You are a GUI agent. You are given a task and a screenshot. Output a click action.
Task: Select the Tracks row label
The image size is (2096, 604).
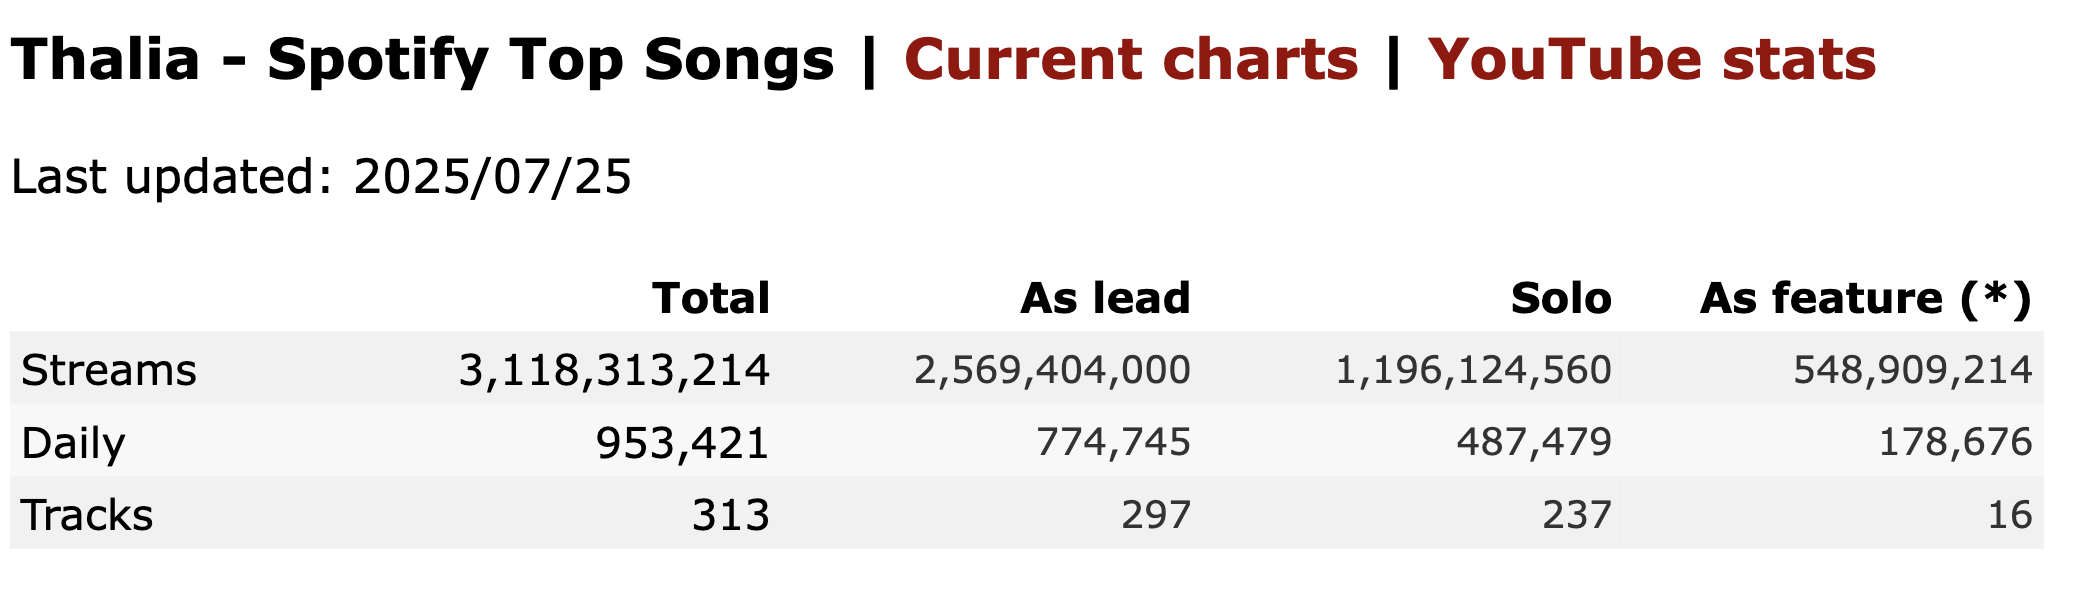[x=87, y=515]
